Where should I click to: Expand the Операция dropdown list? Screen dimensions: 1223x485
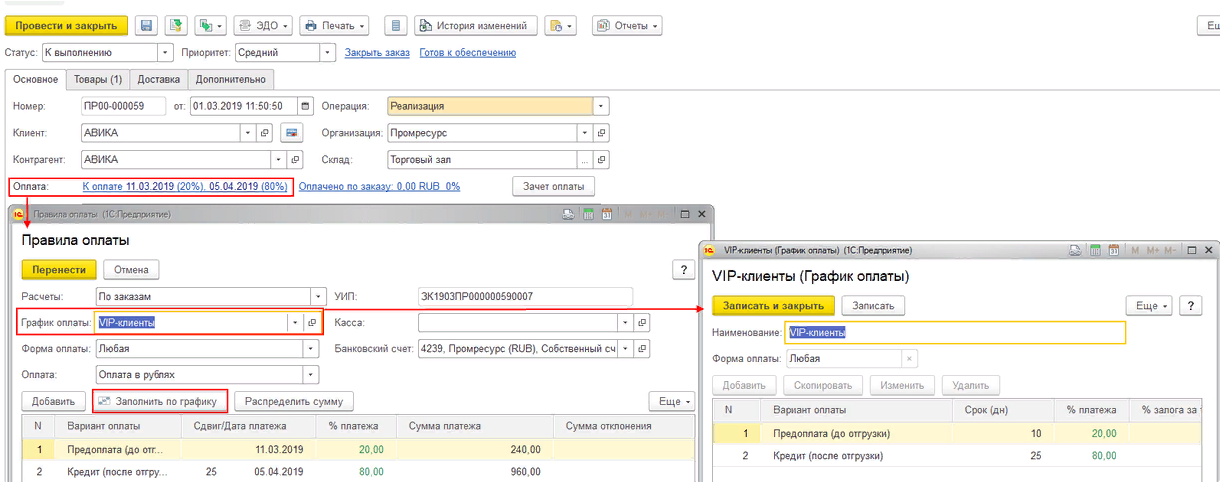point(600,106)
